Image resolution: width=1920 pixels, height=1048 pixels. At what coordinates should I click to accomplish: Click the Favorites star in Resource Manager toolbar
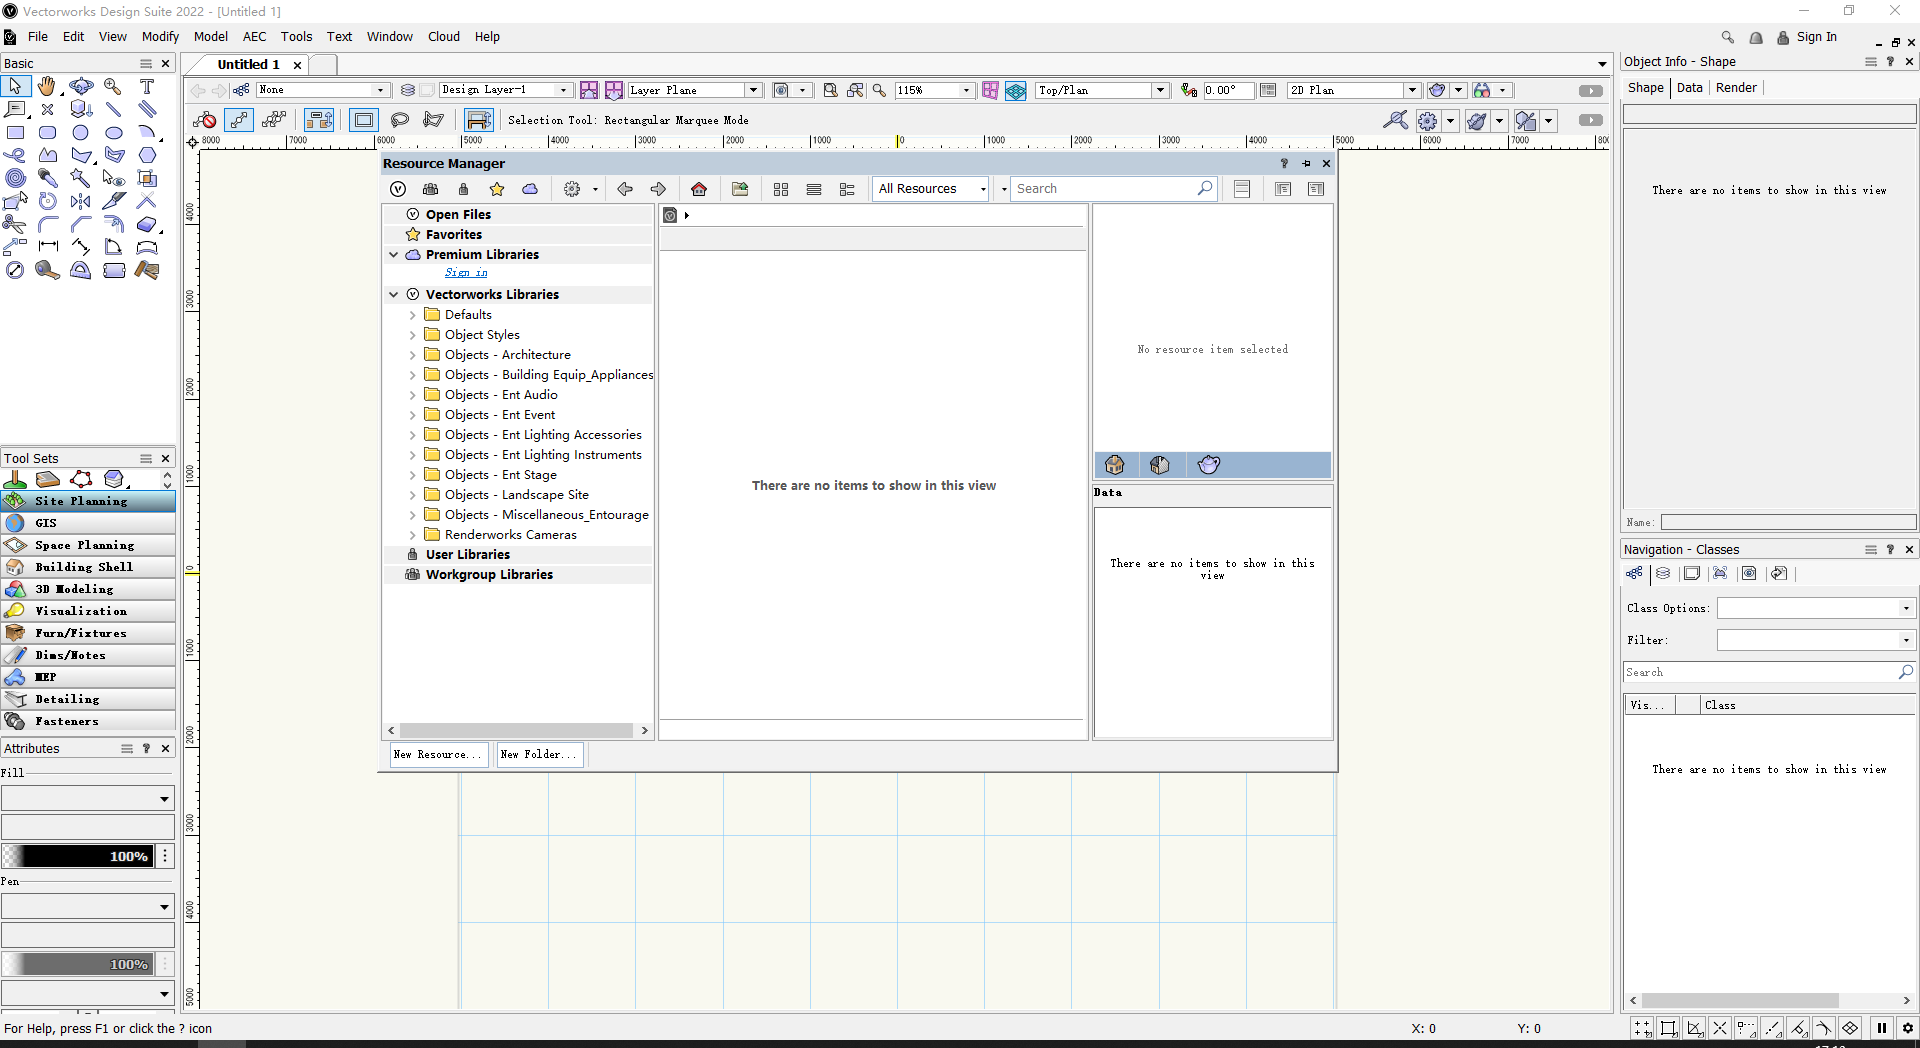(497, 189)
